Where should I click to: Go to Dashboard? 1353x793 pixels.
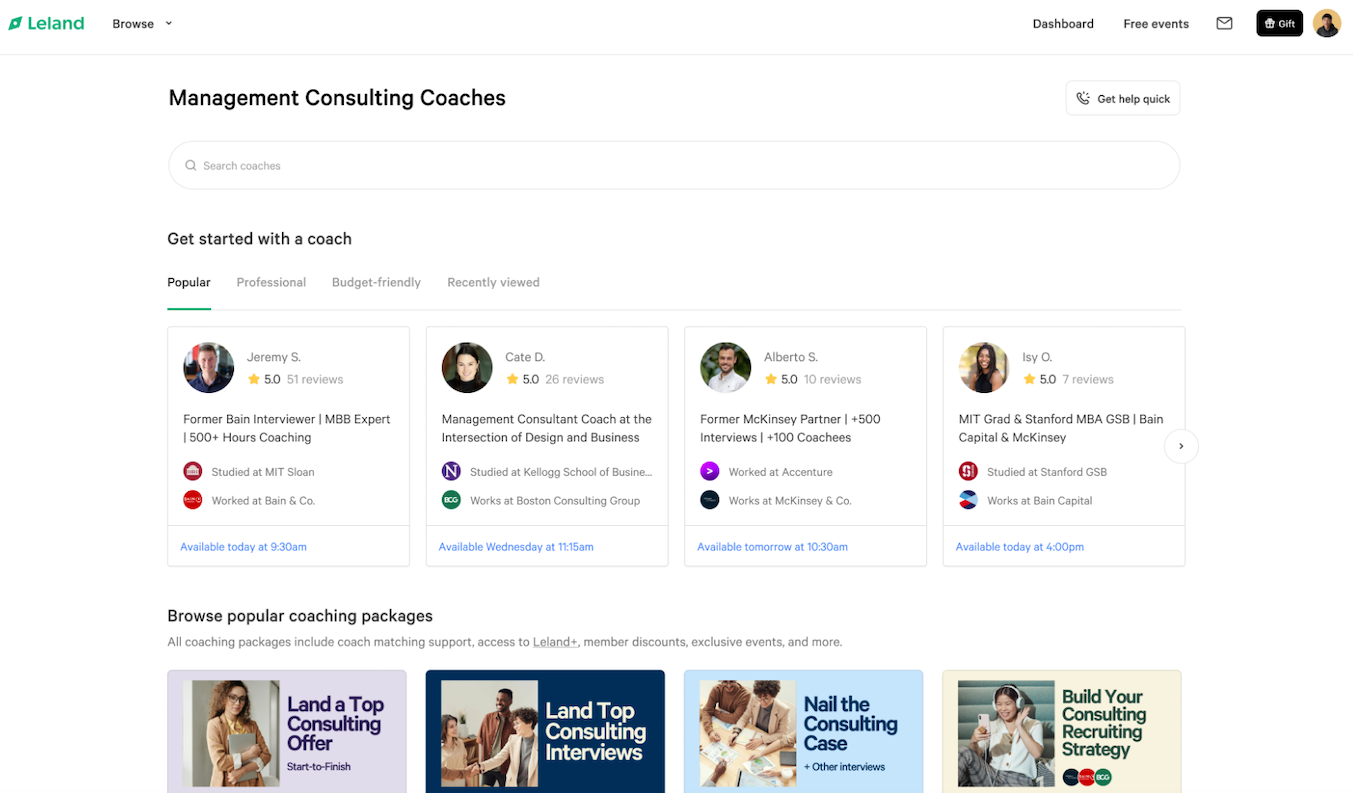pyautogui.click(x=1063, y=24)
